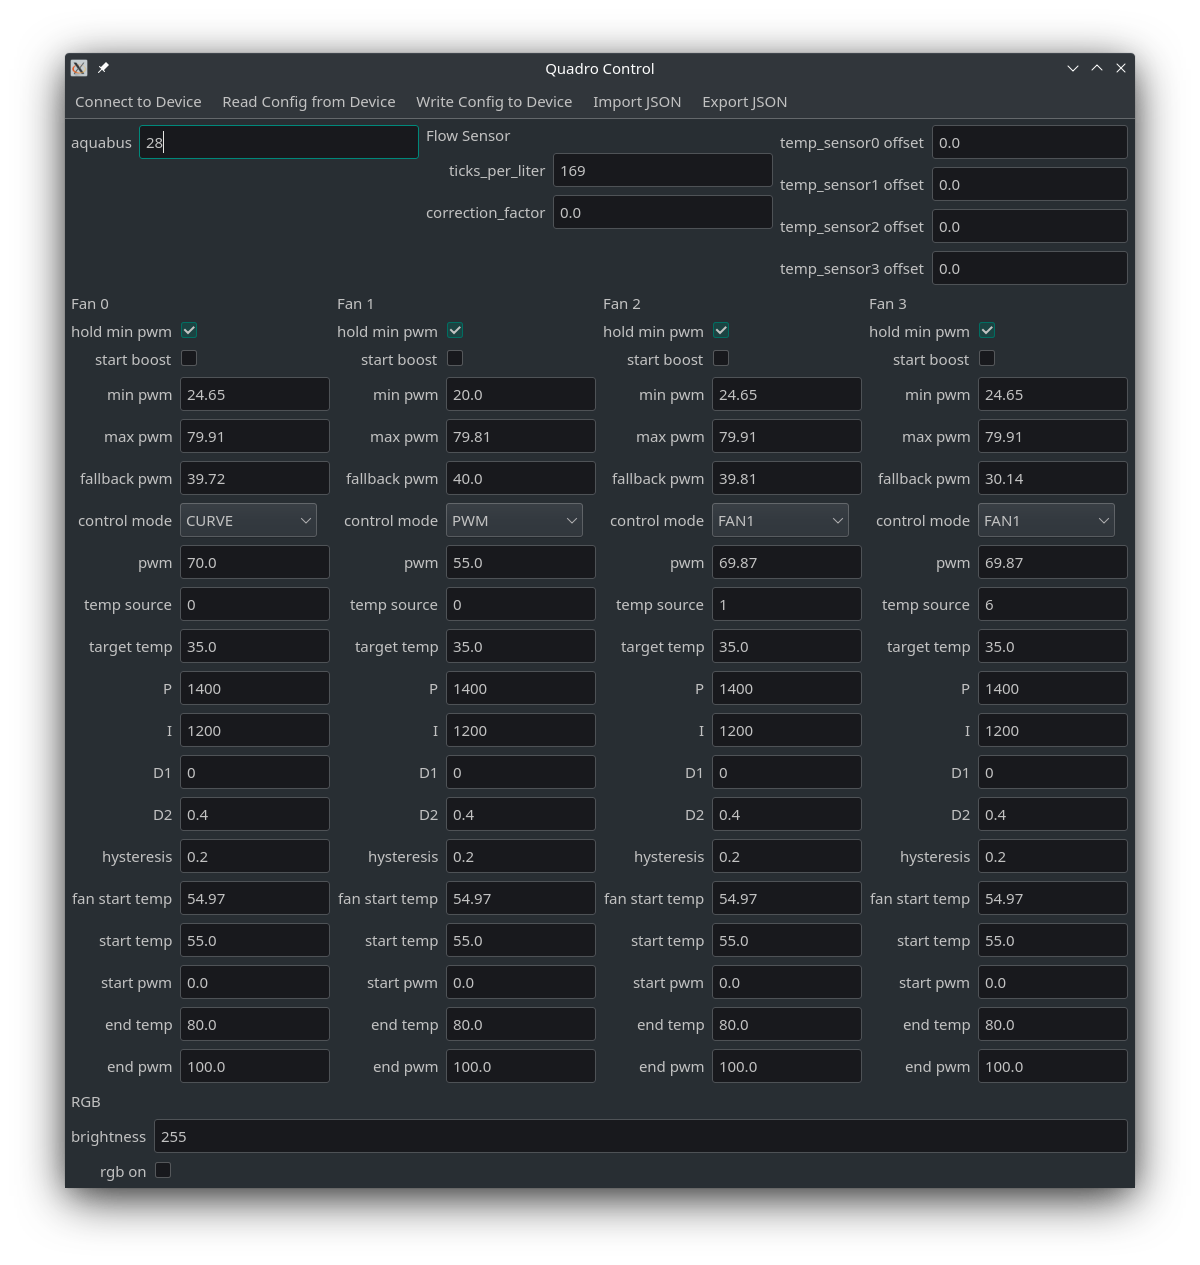Click Fan 0 target temp field
Image resolution: width=1200 pixels, height=1265 pixels.
point(255,646)
